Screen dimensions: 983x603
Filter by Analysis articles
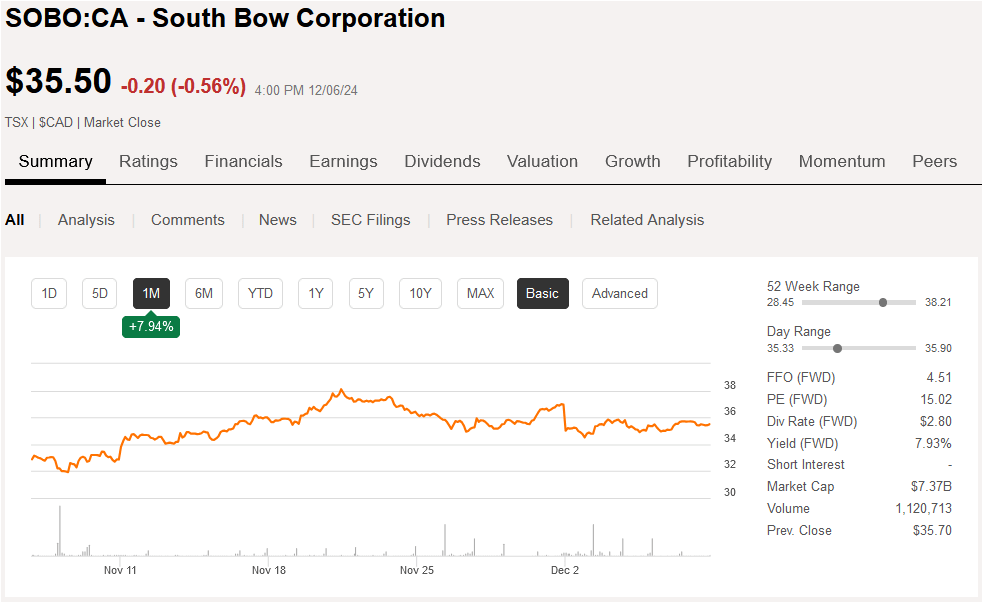86,219
